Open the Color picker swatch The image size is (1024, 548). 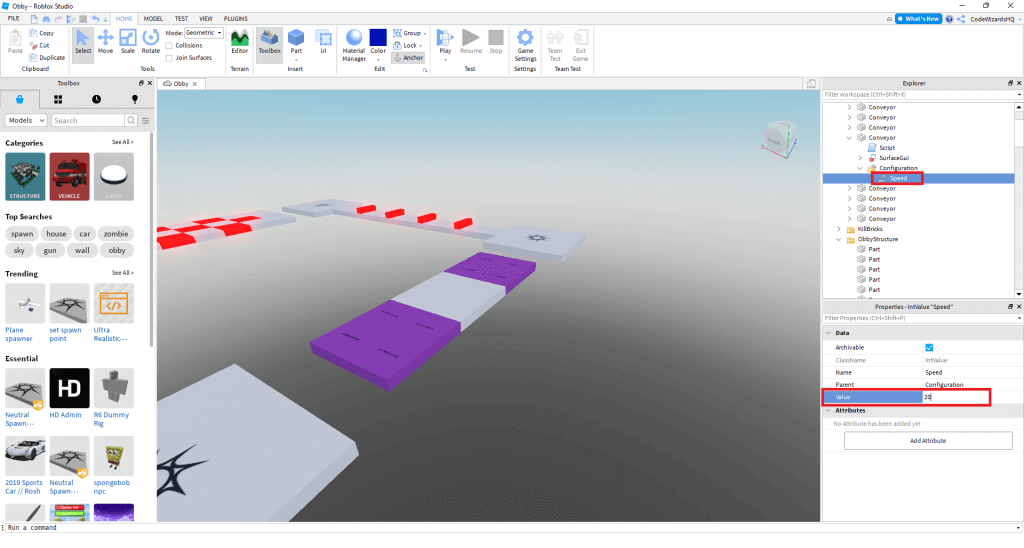click(x=378, y=38)
